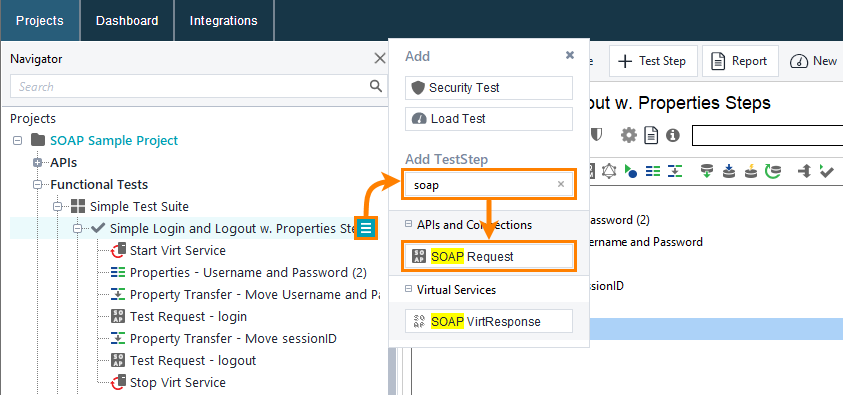Click the checkmark run icon in toolbar
This screenshot has width=843, height=395.
[826, 171]
